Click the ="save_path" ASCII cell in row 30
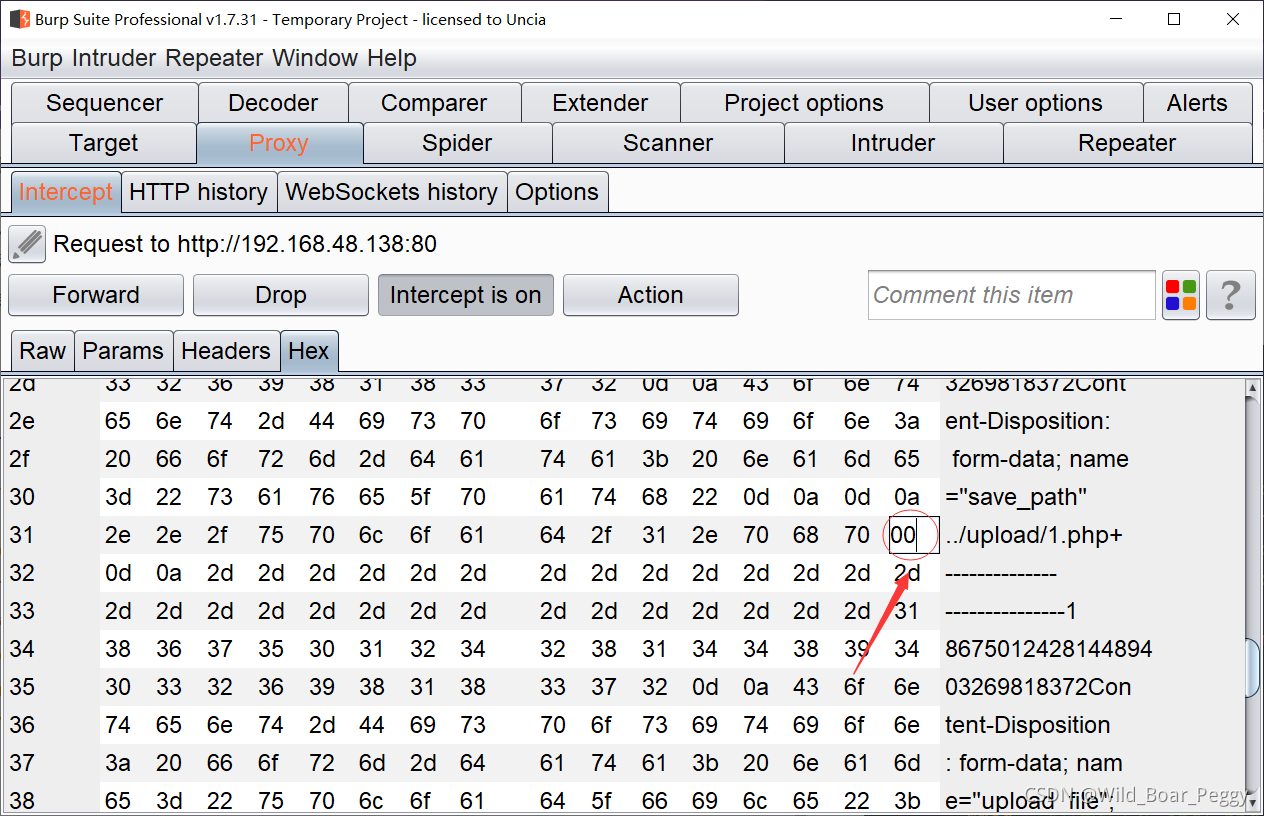 1016,497
